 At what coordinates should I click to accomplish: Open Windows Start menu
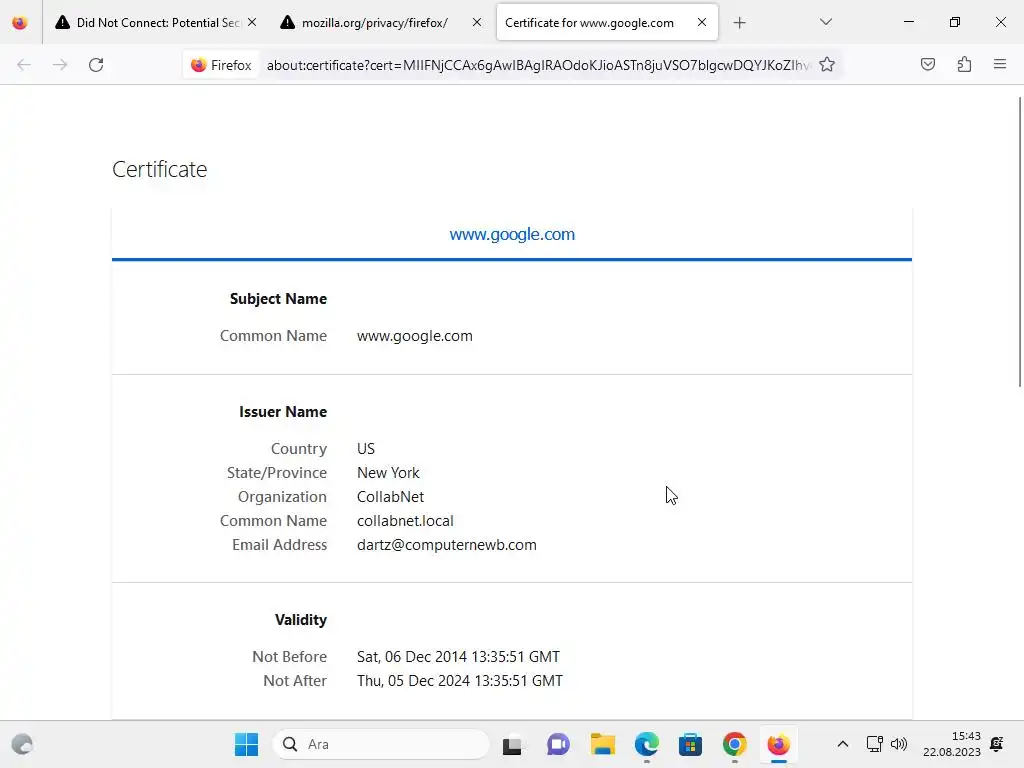(247, 744)
